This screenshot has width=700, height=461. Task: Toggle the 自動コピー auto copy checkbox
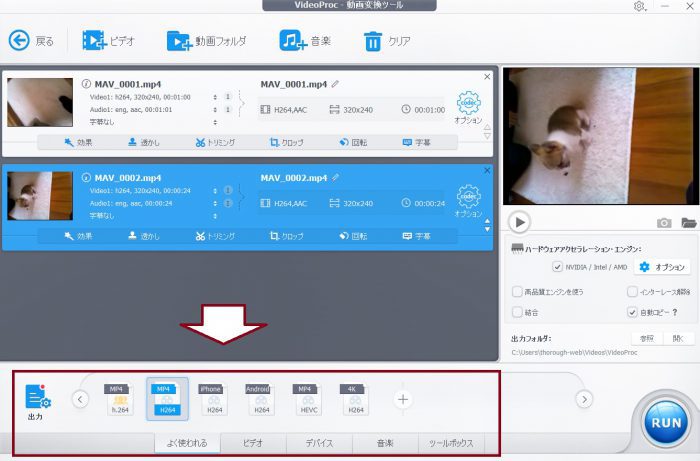click(632, 312)
